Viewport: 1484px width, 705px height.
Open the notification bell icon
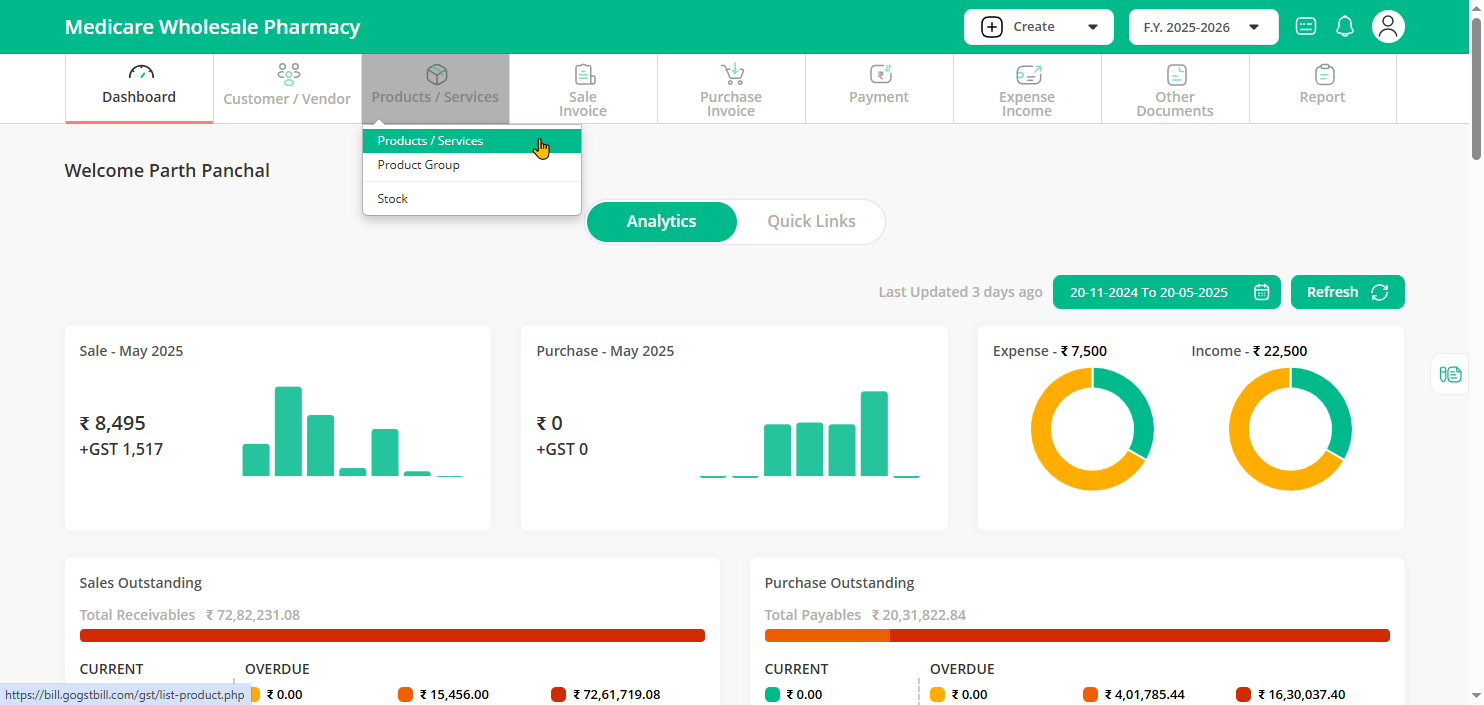[x=1345, y=27]
